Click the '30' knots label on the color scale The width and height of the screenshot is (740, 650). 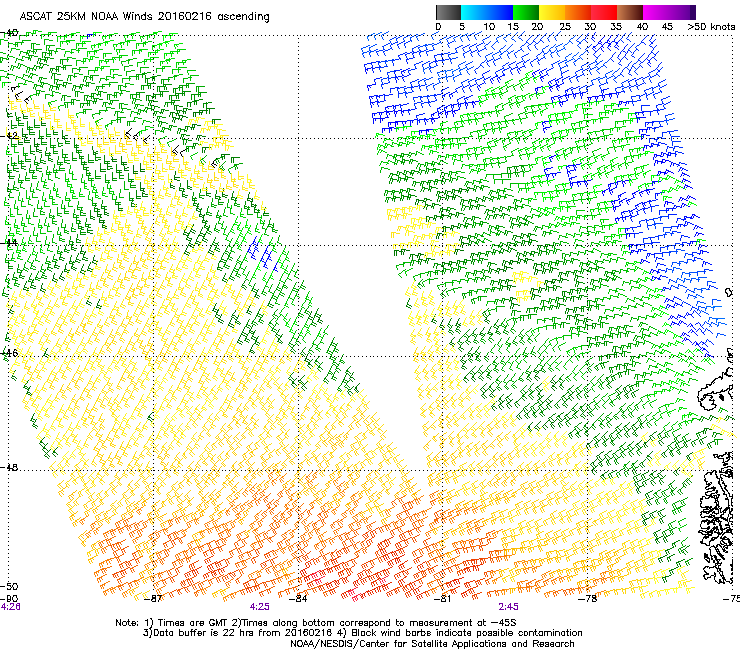point(590,27)
